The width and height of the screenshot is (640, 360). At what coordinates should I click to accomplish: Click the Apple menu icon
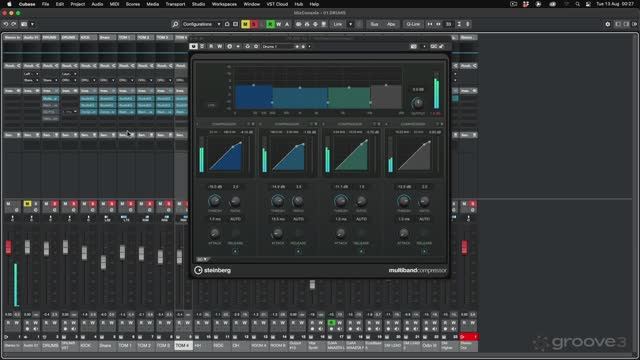click(x=9, y=4)
